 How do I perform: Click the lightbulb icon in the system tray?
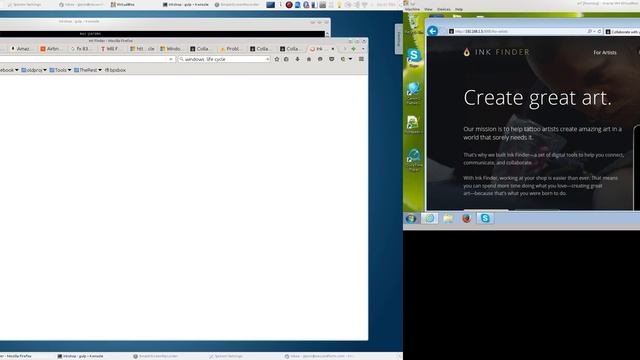339,5
